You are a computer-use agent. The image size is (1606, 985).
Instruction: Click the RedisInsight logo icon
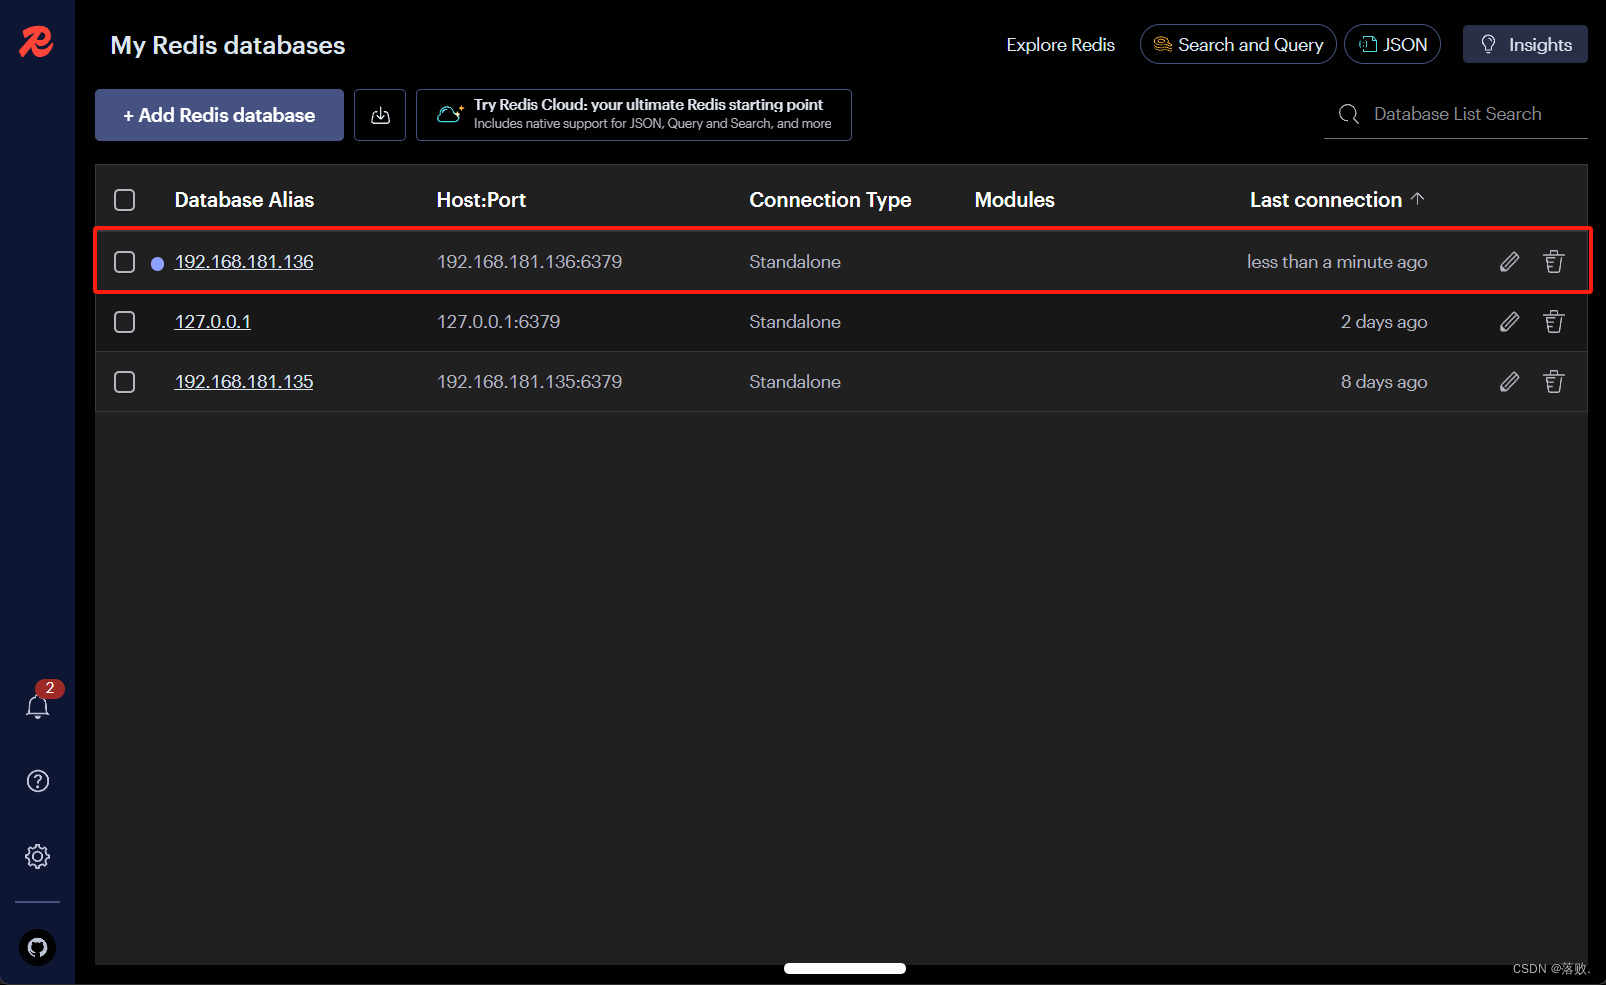coord(36,42)
